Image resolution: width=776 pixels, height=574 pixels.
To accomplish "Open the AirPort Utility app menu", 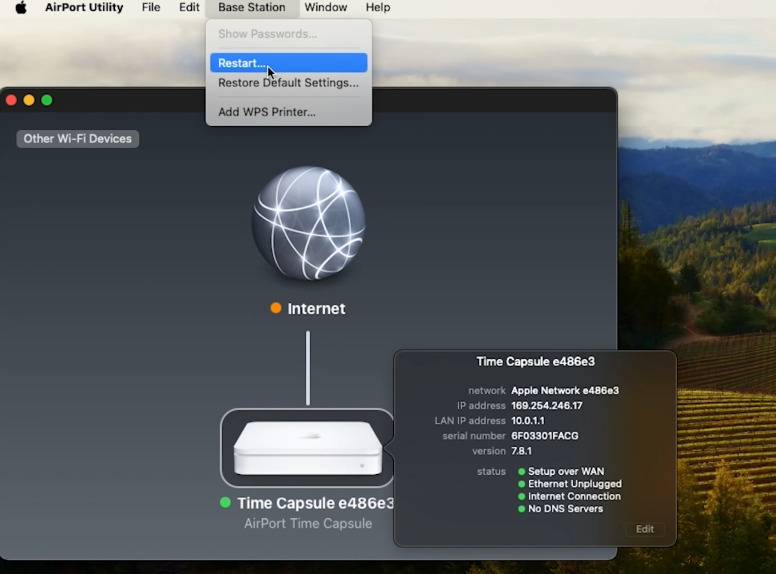I will (x=84, y=7).
